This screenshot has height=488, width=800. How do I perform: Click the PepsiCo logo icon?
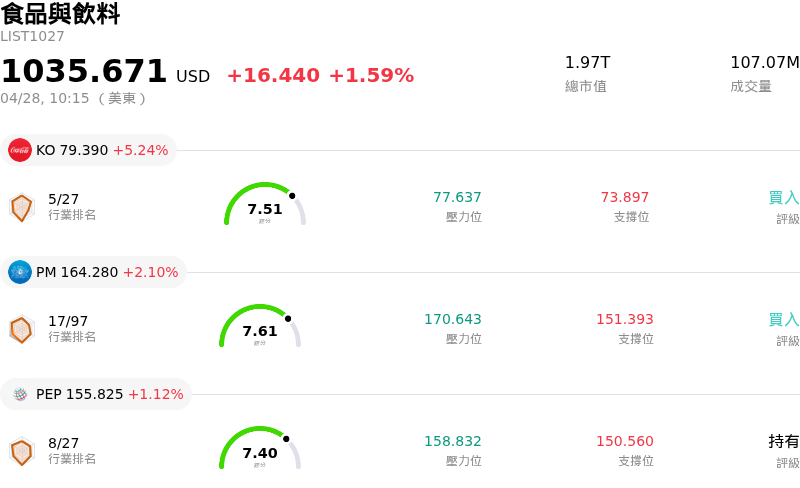coord(20,394)
